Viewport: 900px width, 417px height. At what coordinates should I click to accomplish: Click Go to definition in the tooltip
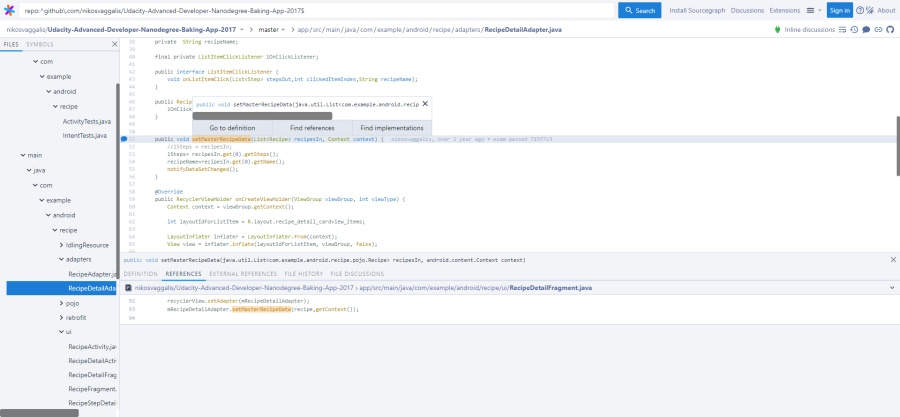point(232,128)
